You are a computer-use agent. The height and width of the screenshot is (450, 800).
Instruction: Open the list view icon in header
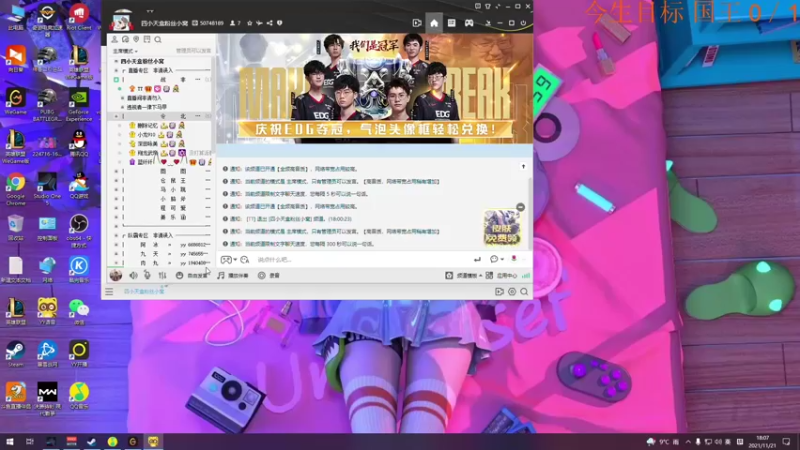[452, 23]
